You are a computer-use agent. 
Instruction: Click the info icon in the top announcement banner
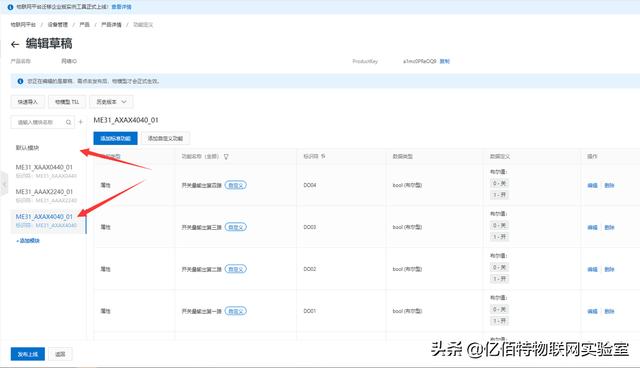pyautogui.click(x=10, y=7)
